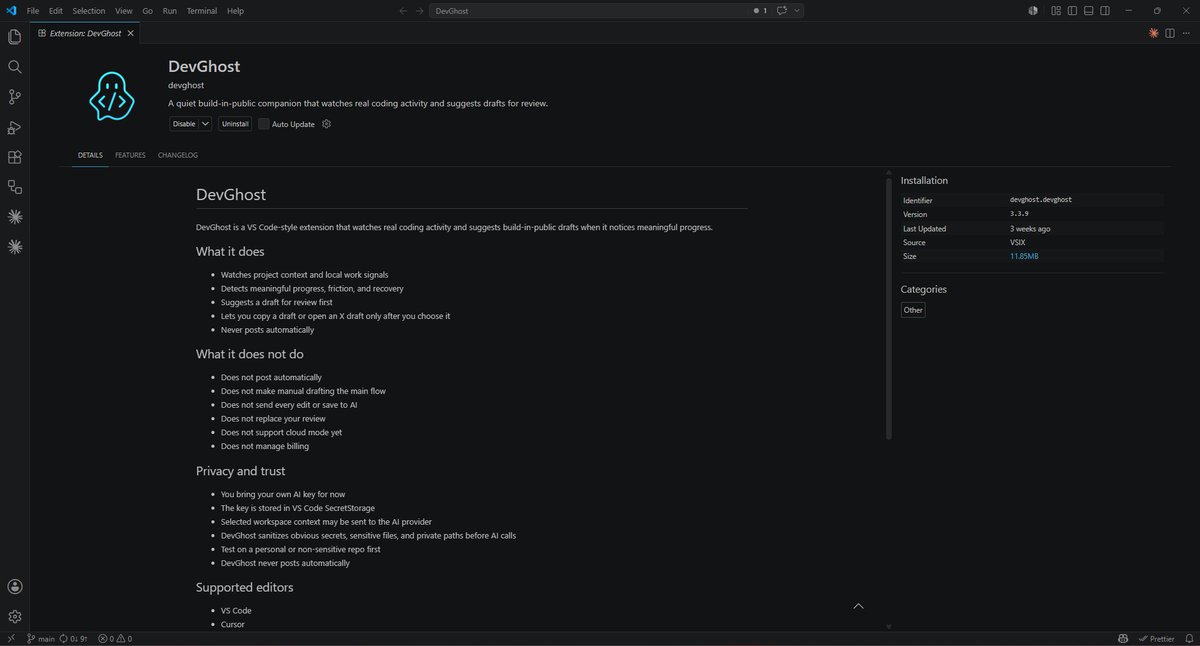The image size is (1200, 646).
Task: Open the notifications bell in status bar
Action: coord(1187,638)
